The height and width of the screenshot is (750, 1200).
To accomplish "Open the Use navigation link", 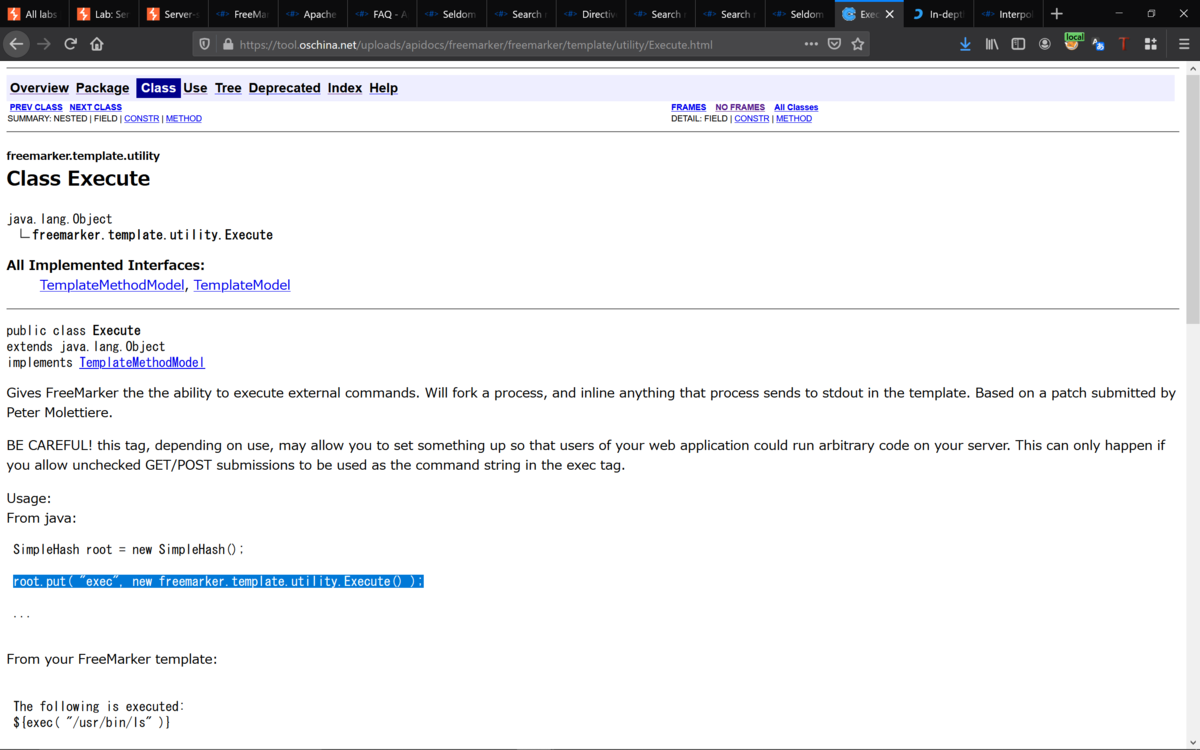I will click(x=195, y=88).
